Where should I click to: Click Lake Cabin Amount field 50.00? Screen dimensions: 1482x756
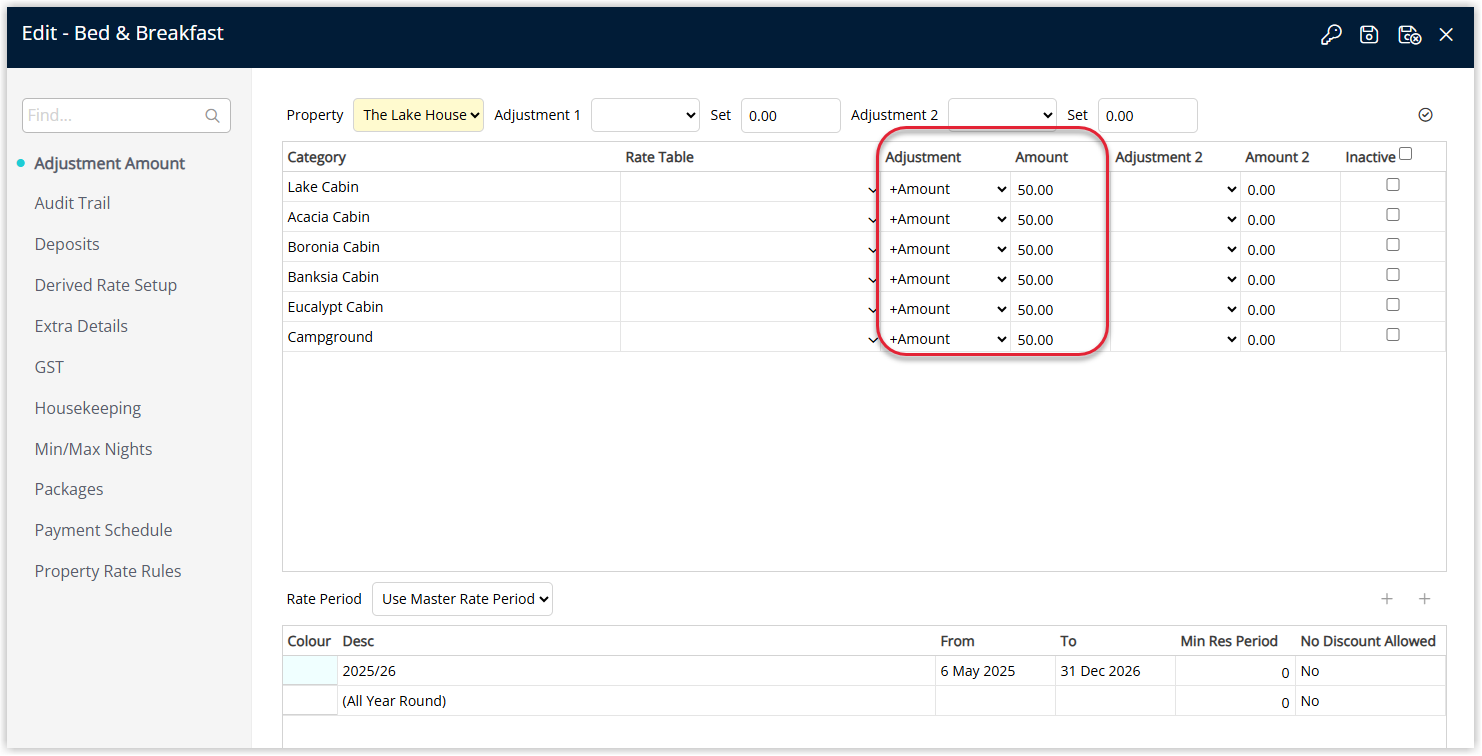(1060, 189)
